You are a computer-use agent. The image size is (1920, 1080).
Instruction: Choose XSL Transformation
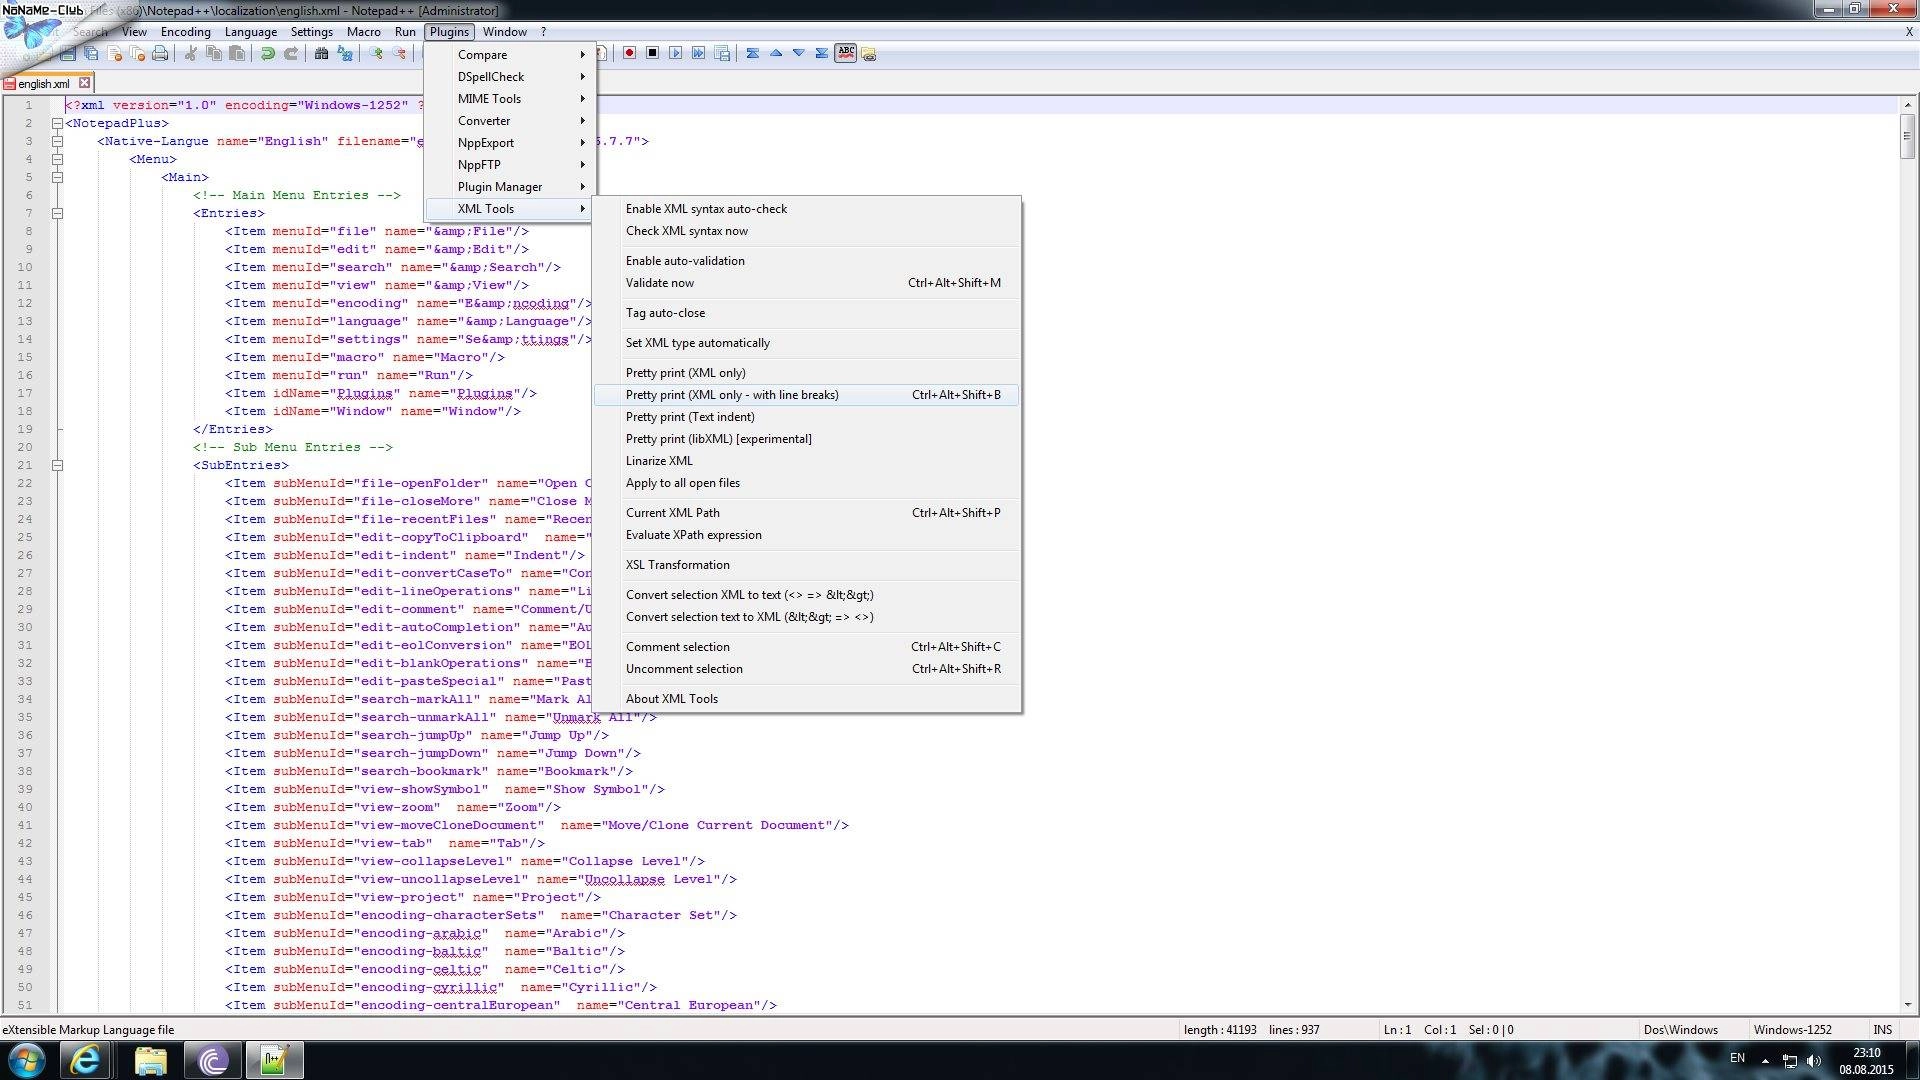coord(806,565)
